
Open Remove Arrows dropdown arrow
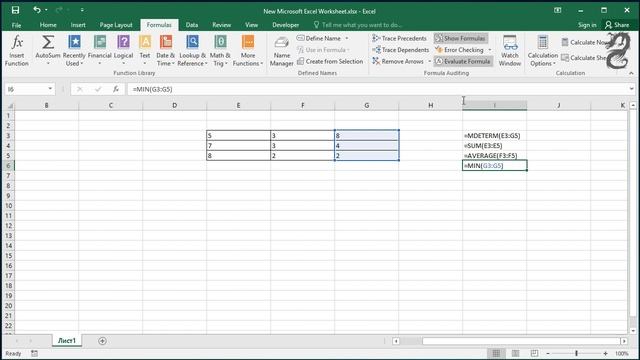[x=429, y=61]
